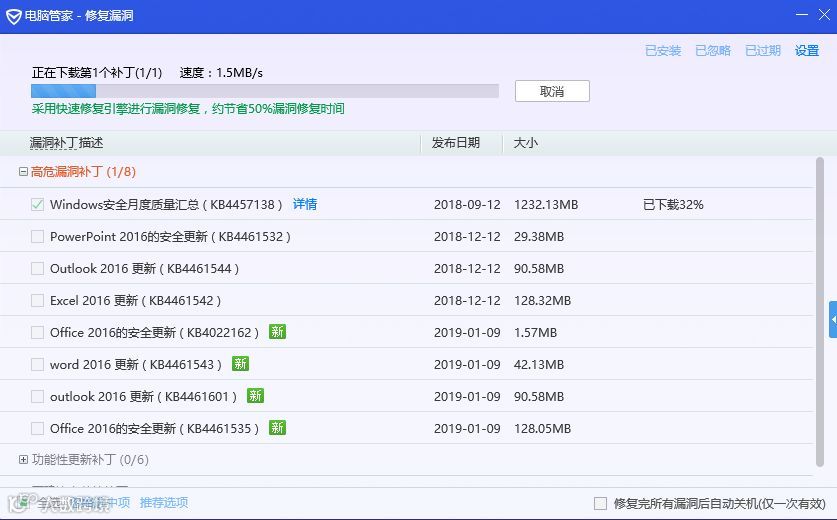This screenshot has height=520, width=837.
Task: Click the 1.57MB size value
Action: 535,333
